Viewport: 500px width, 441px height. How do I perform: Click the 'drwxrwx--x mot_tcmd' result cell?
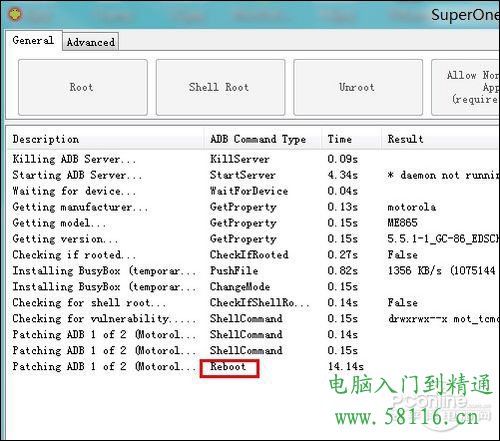tap(443, 319)
